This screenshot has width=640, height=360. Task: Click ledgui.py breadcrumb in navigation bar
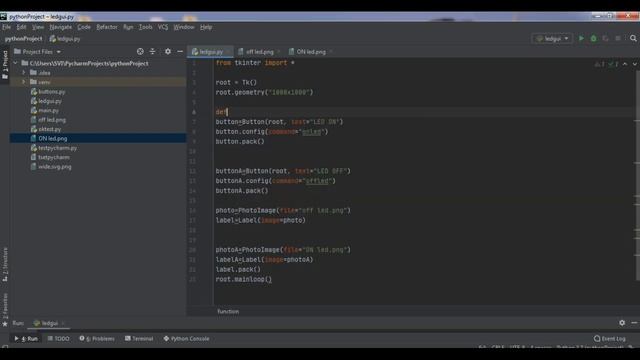[65, 39]
